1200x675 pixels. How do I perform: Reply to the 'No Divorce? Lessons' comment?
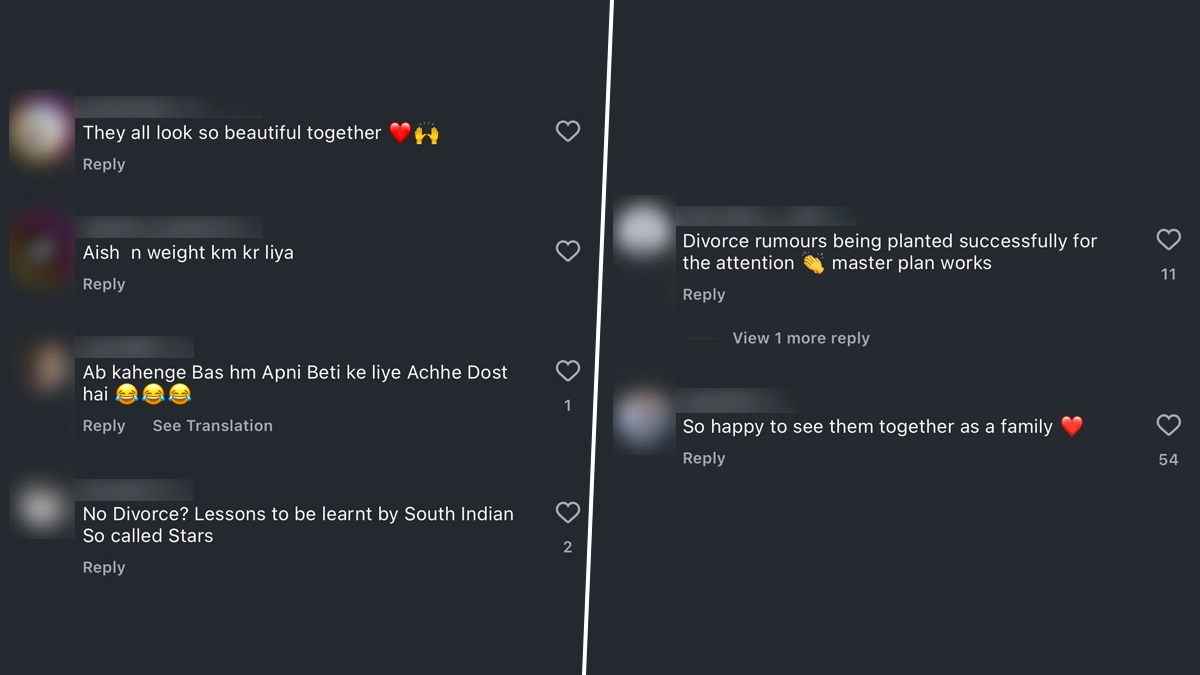104,568
